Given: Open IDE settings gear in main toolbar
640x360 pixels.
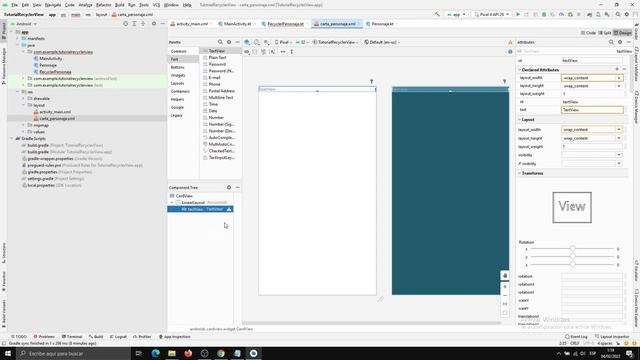Looking at the screenshot, I should [x=627, y=14].
